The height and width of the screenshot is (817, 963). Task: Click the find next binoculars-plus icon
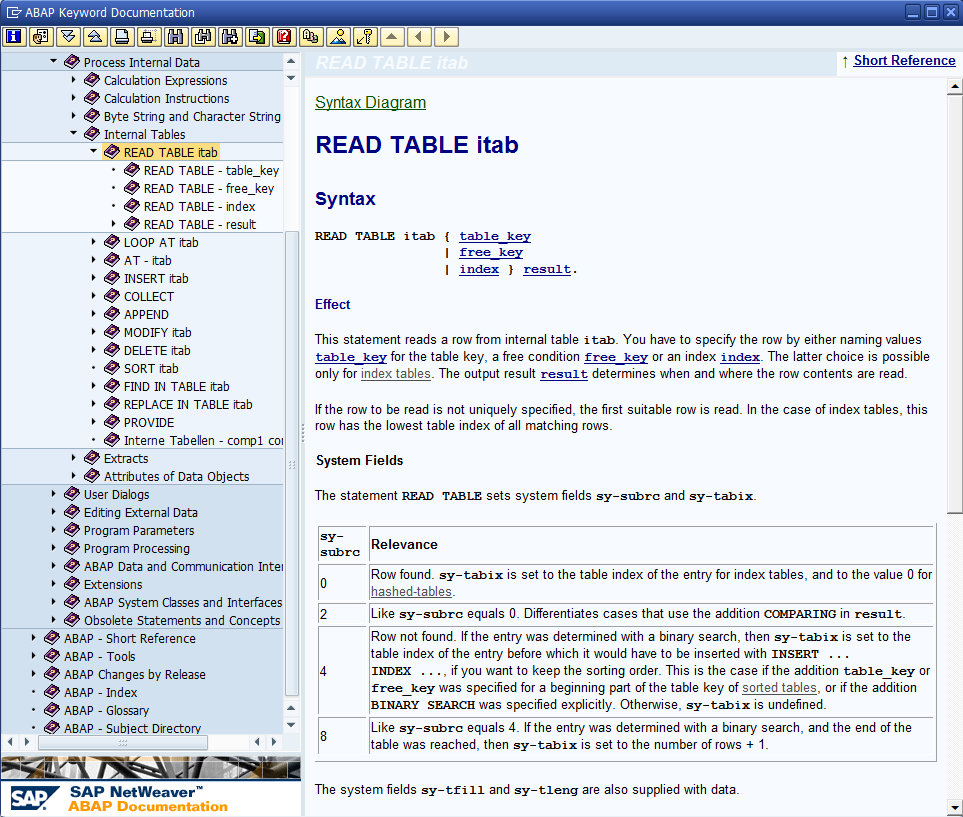coord(230,37)
